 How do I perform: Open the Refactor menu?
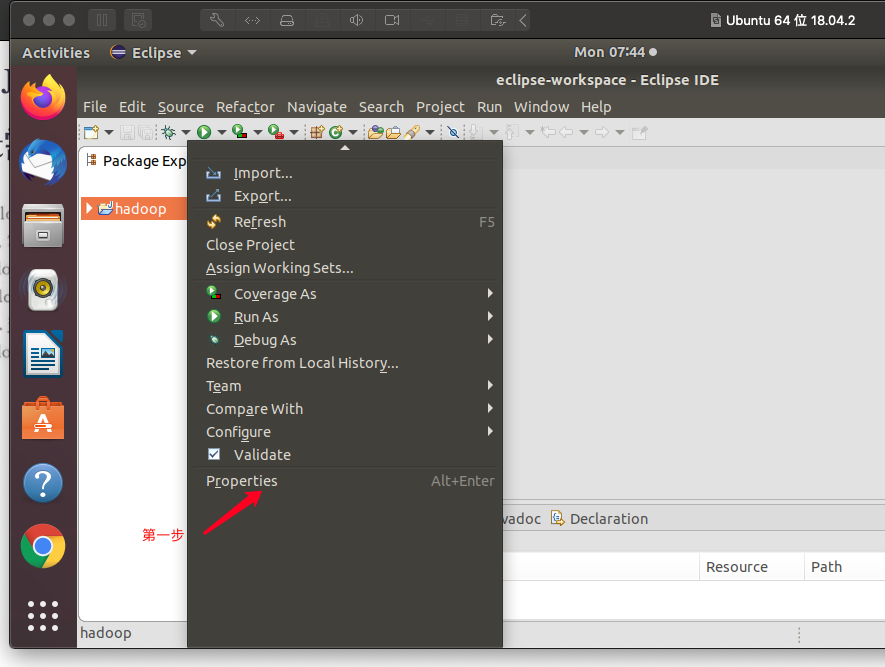click(245, 107)
